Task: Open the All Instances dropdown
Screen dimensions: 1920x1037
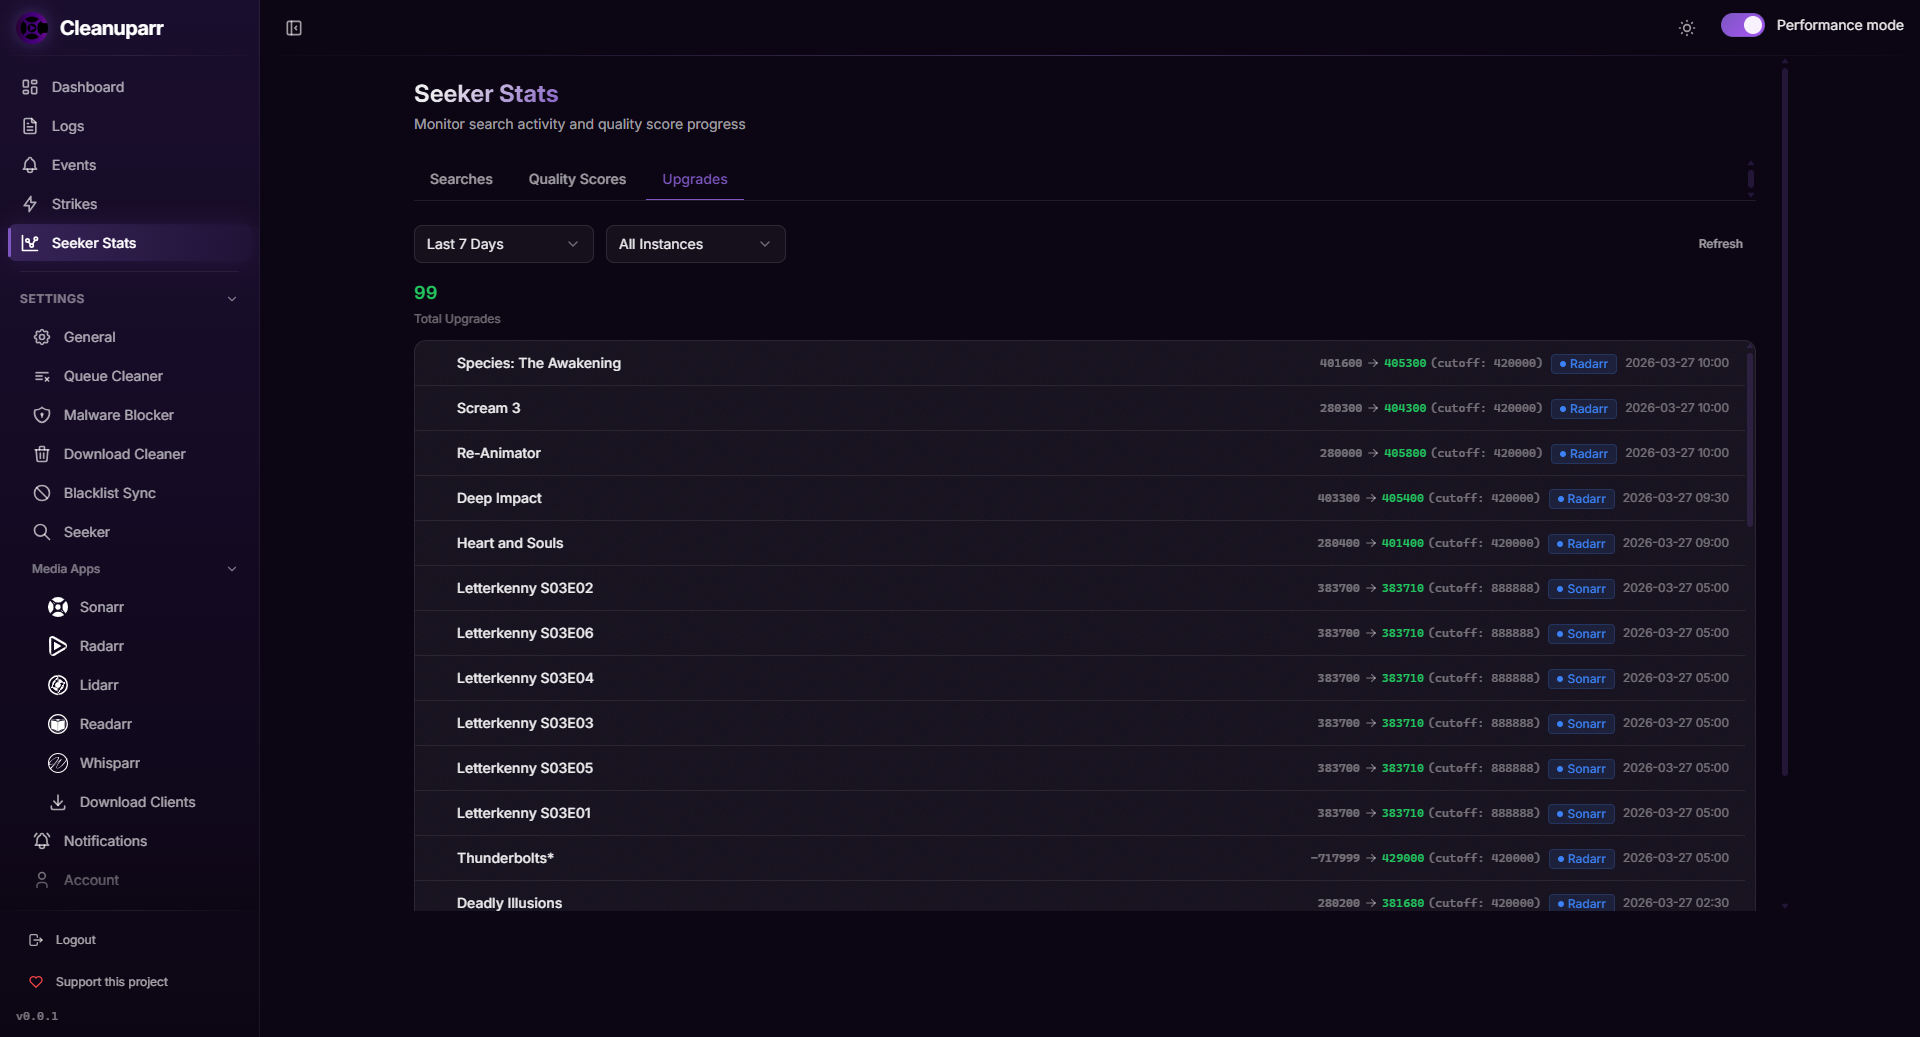Action: 695,244
